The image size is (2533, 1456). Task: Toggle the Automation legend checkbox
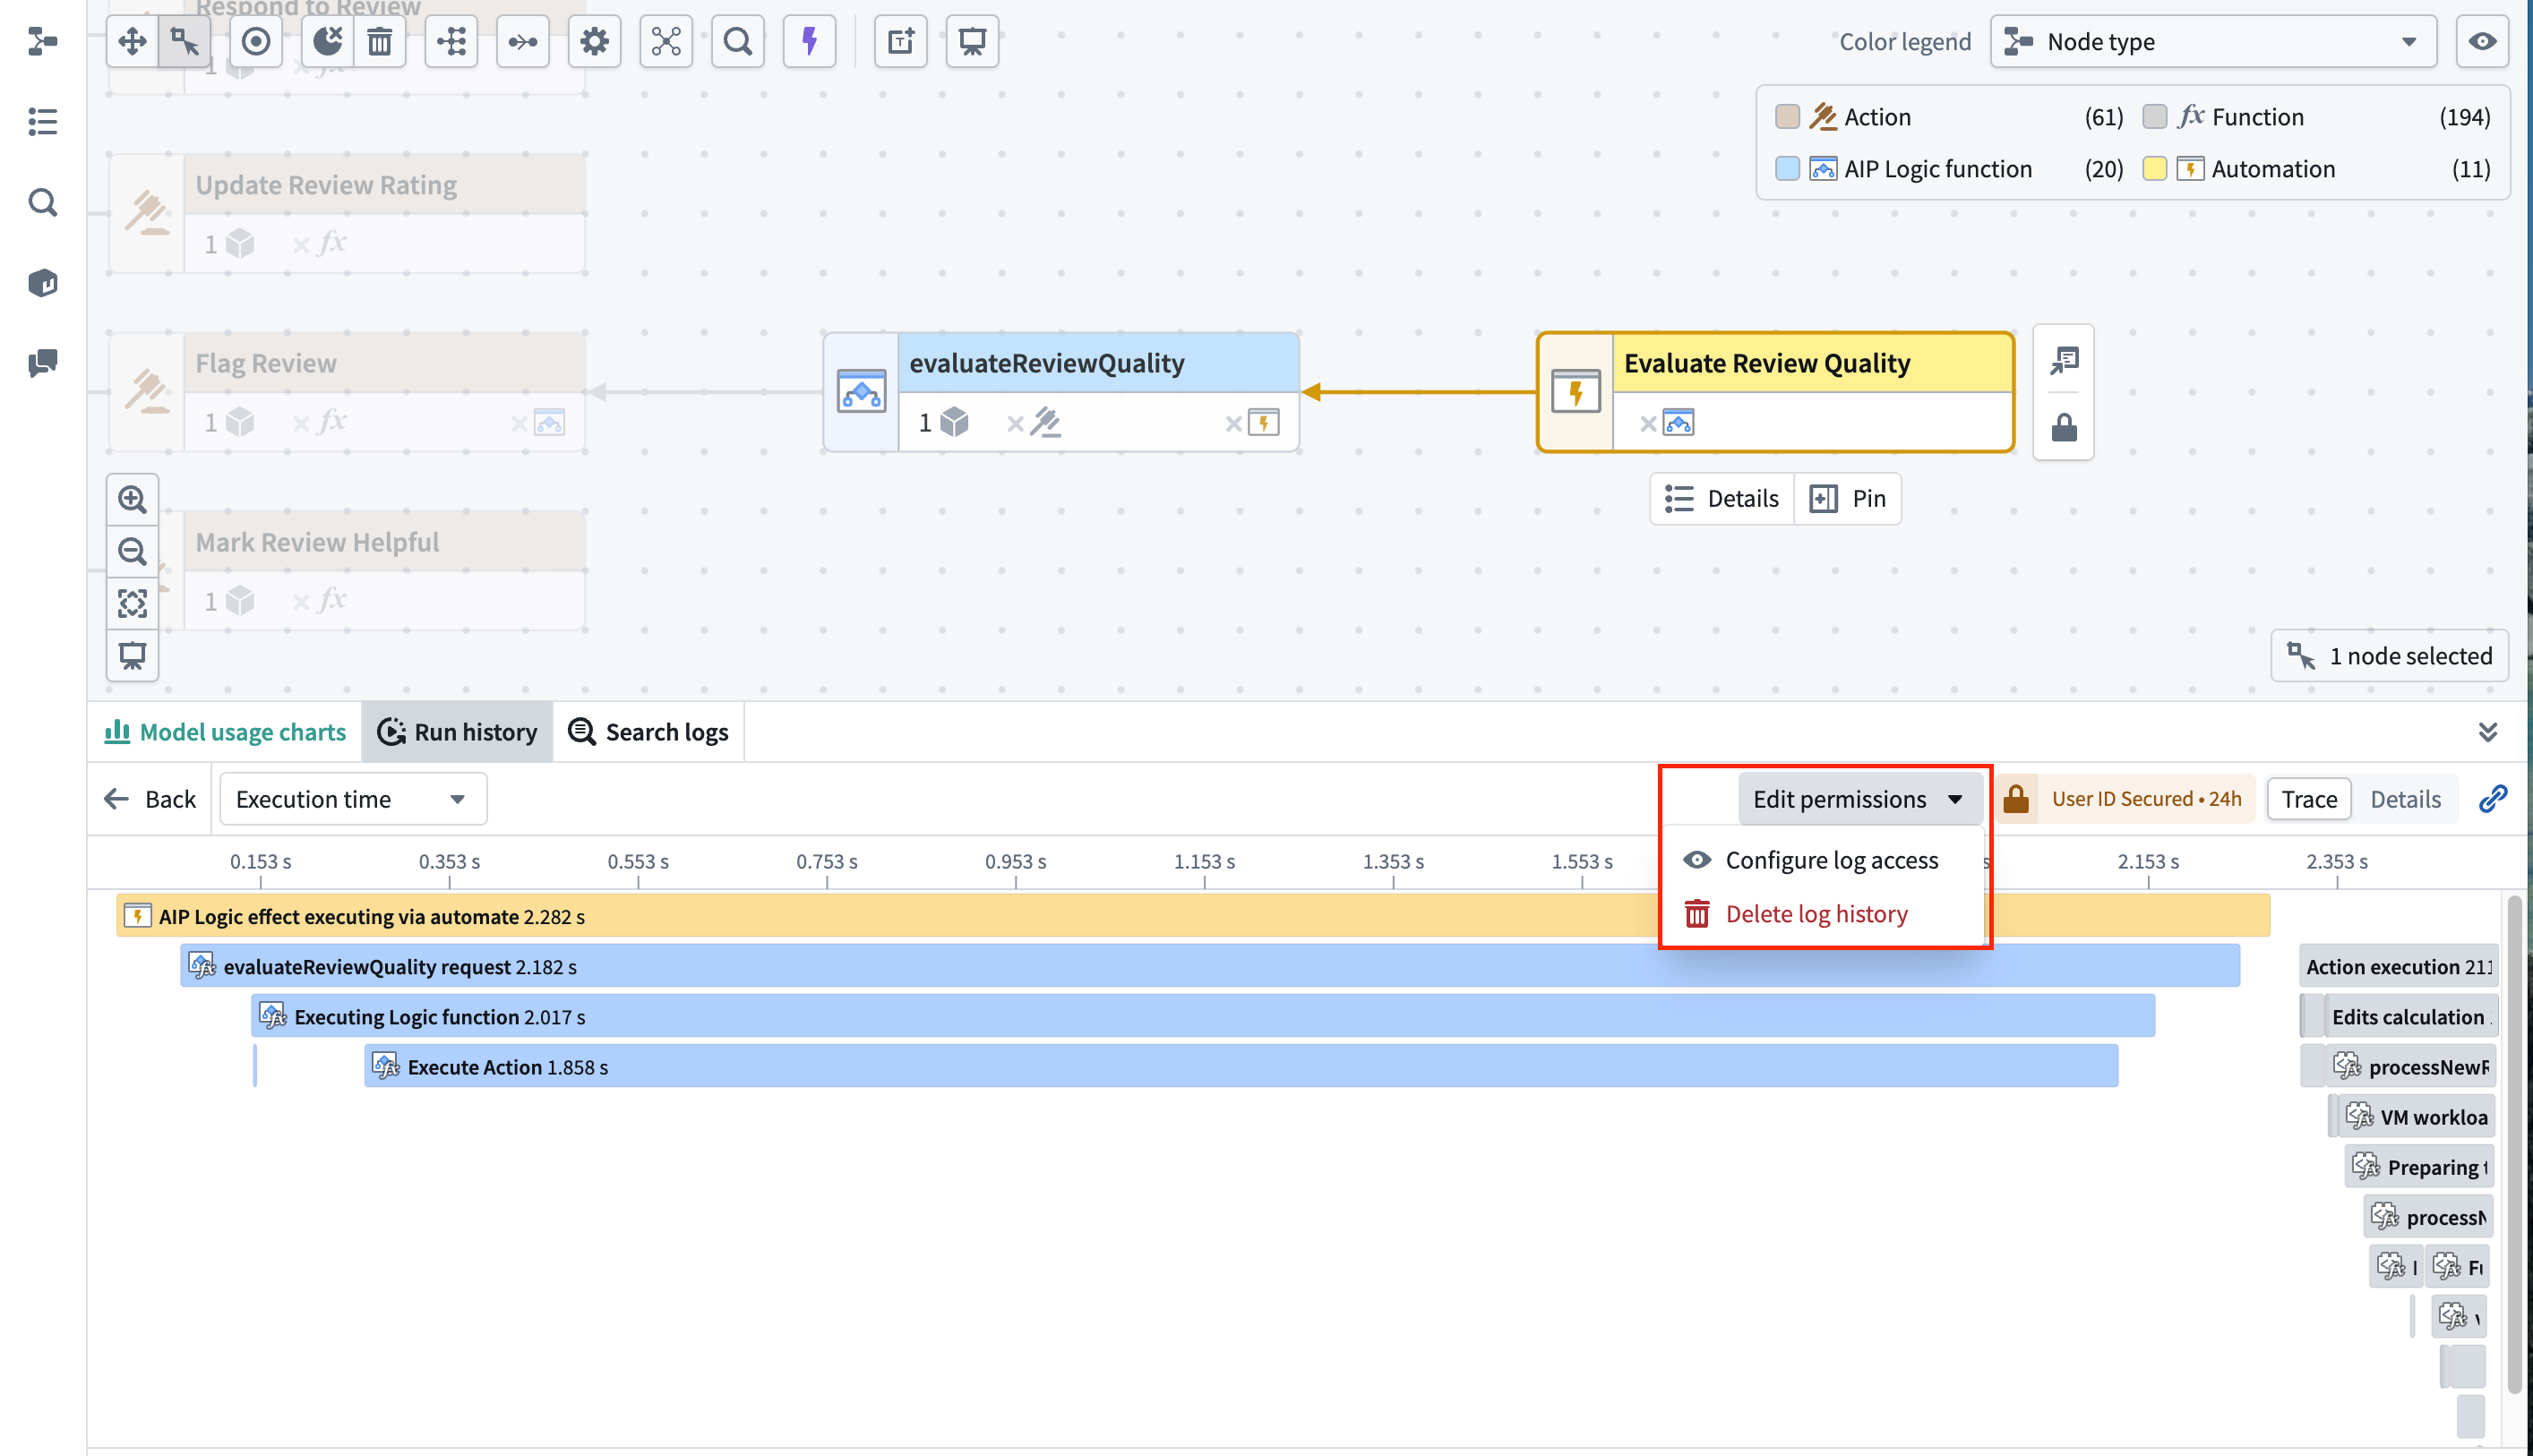click(x=2154, y=168)
